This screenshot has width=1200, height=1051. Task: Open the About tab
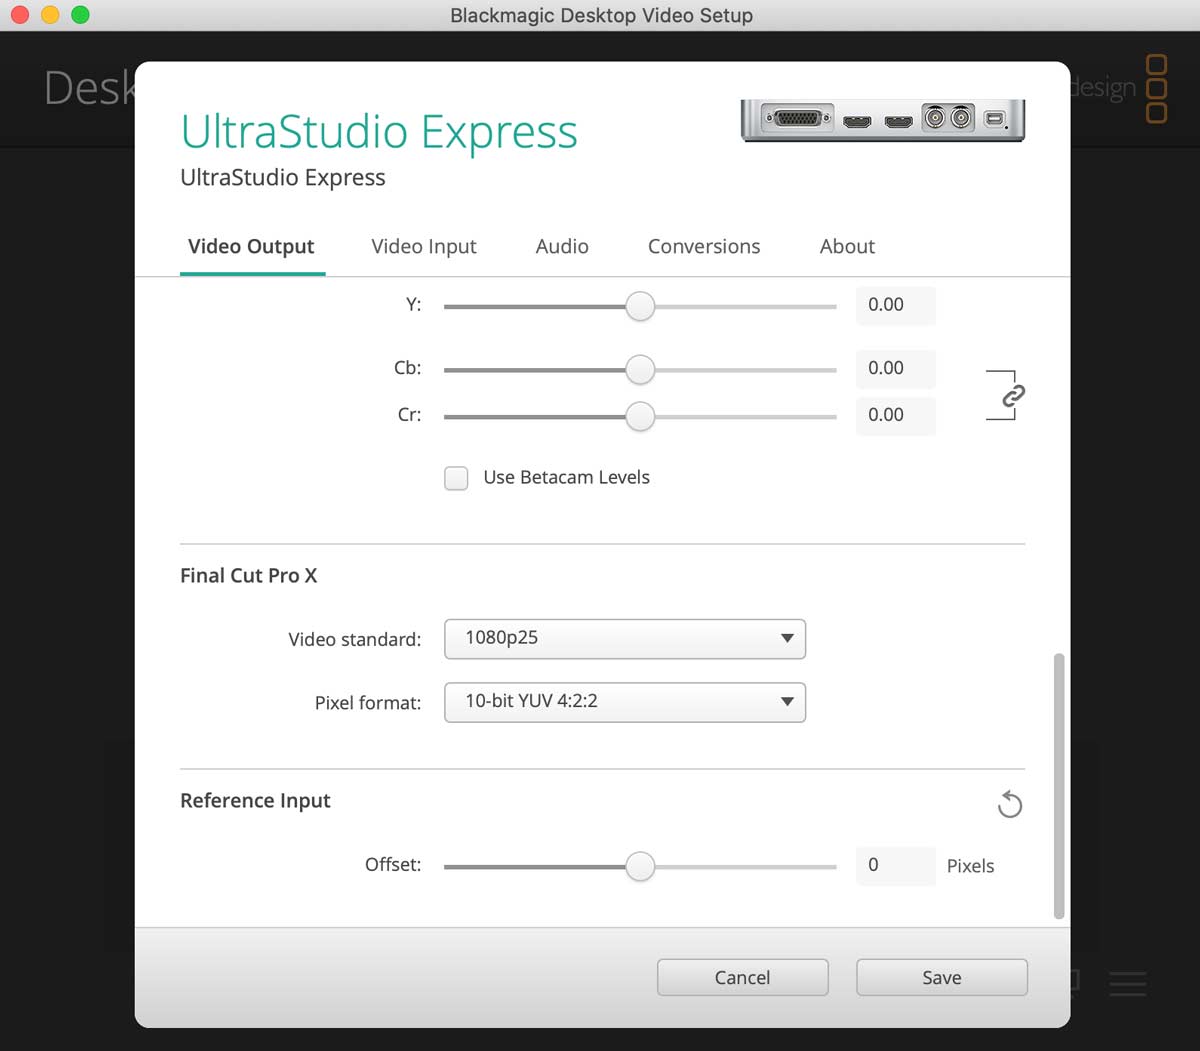coord(847,246)
